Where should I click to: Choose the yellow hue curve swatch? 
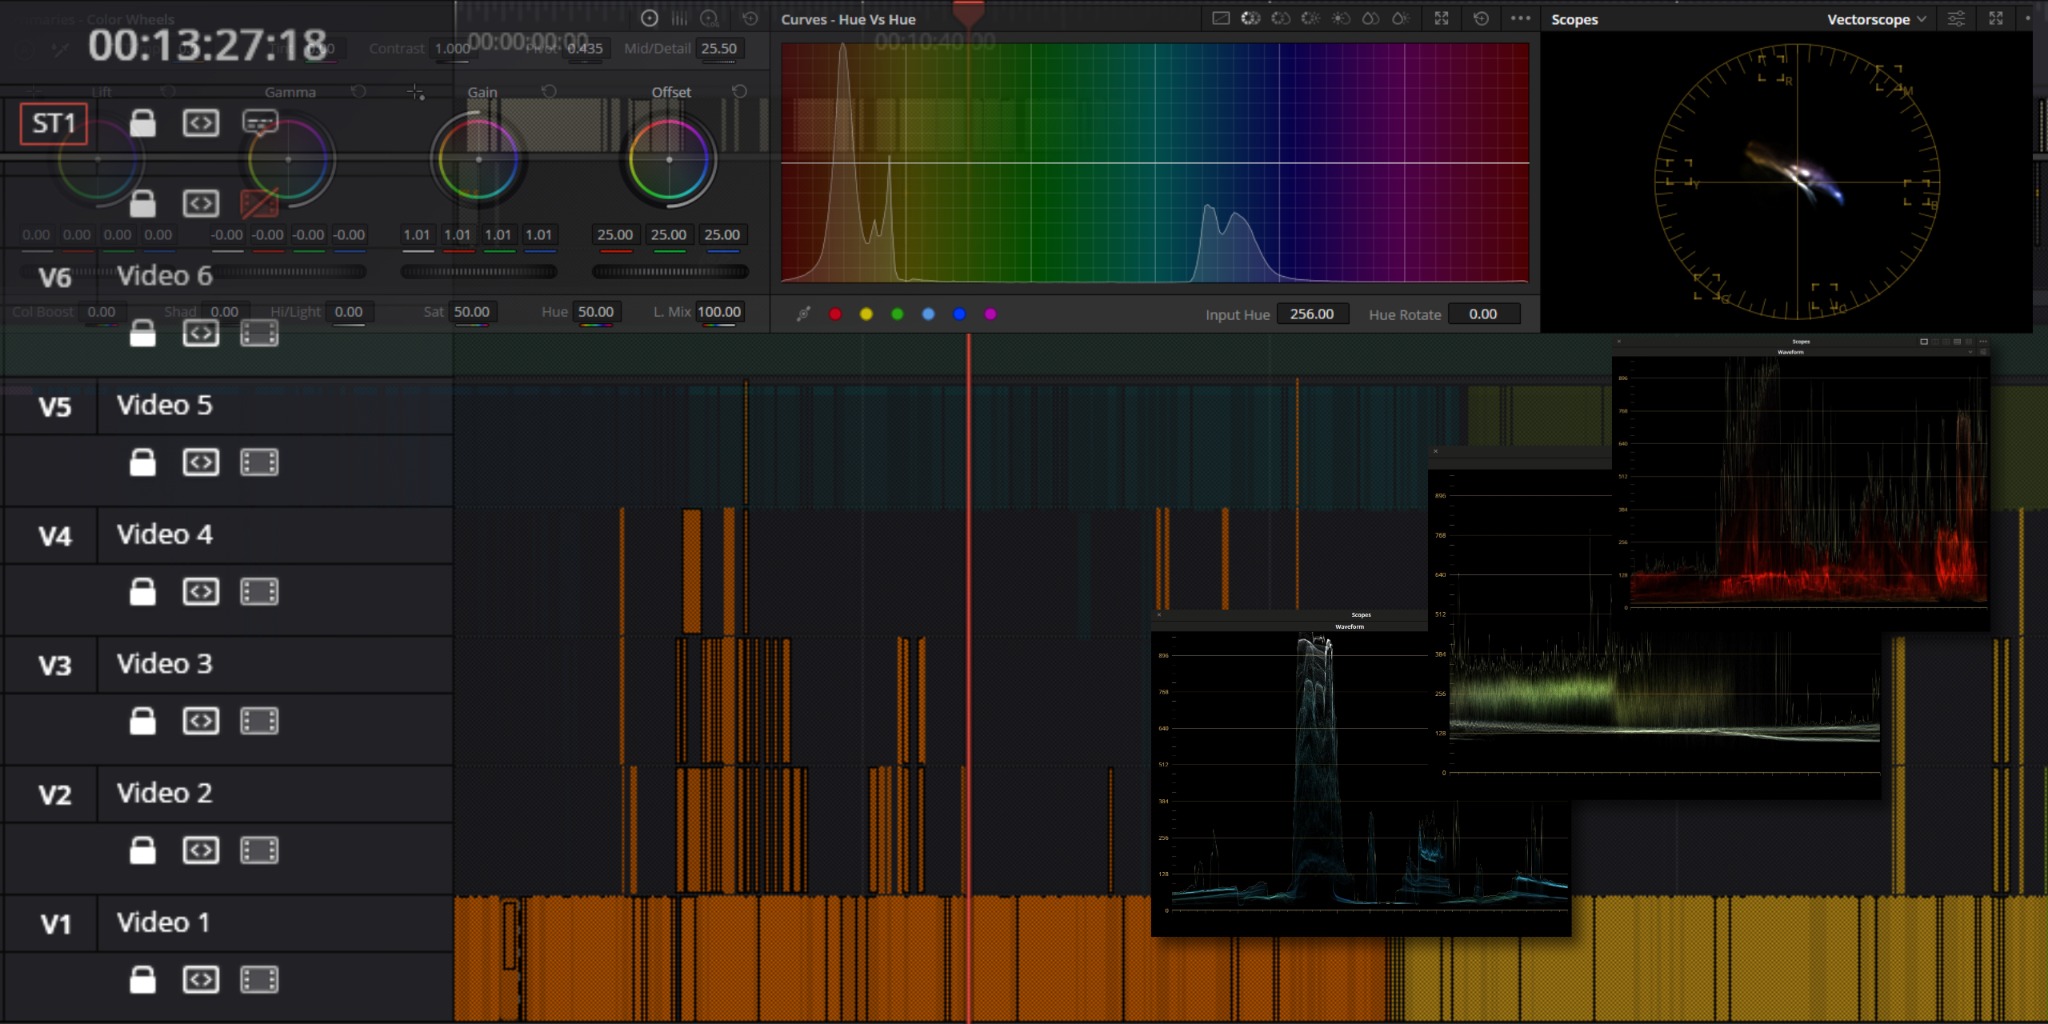[866, 314]
